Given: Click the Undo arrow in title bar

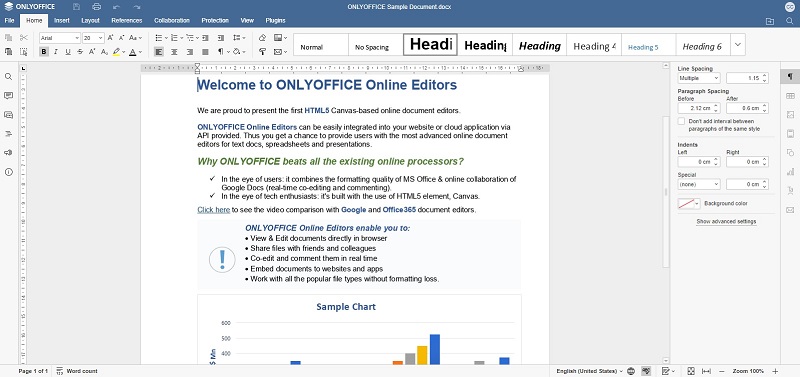Looking at the screenshot, I should 116,7.
